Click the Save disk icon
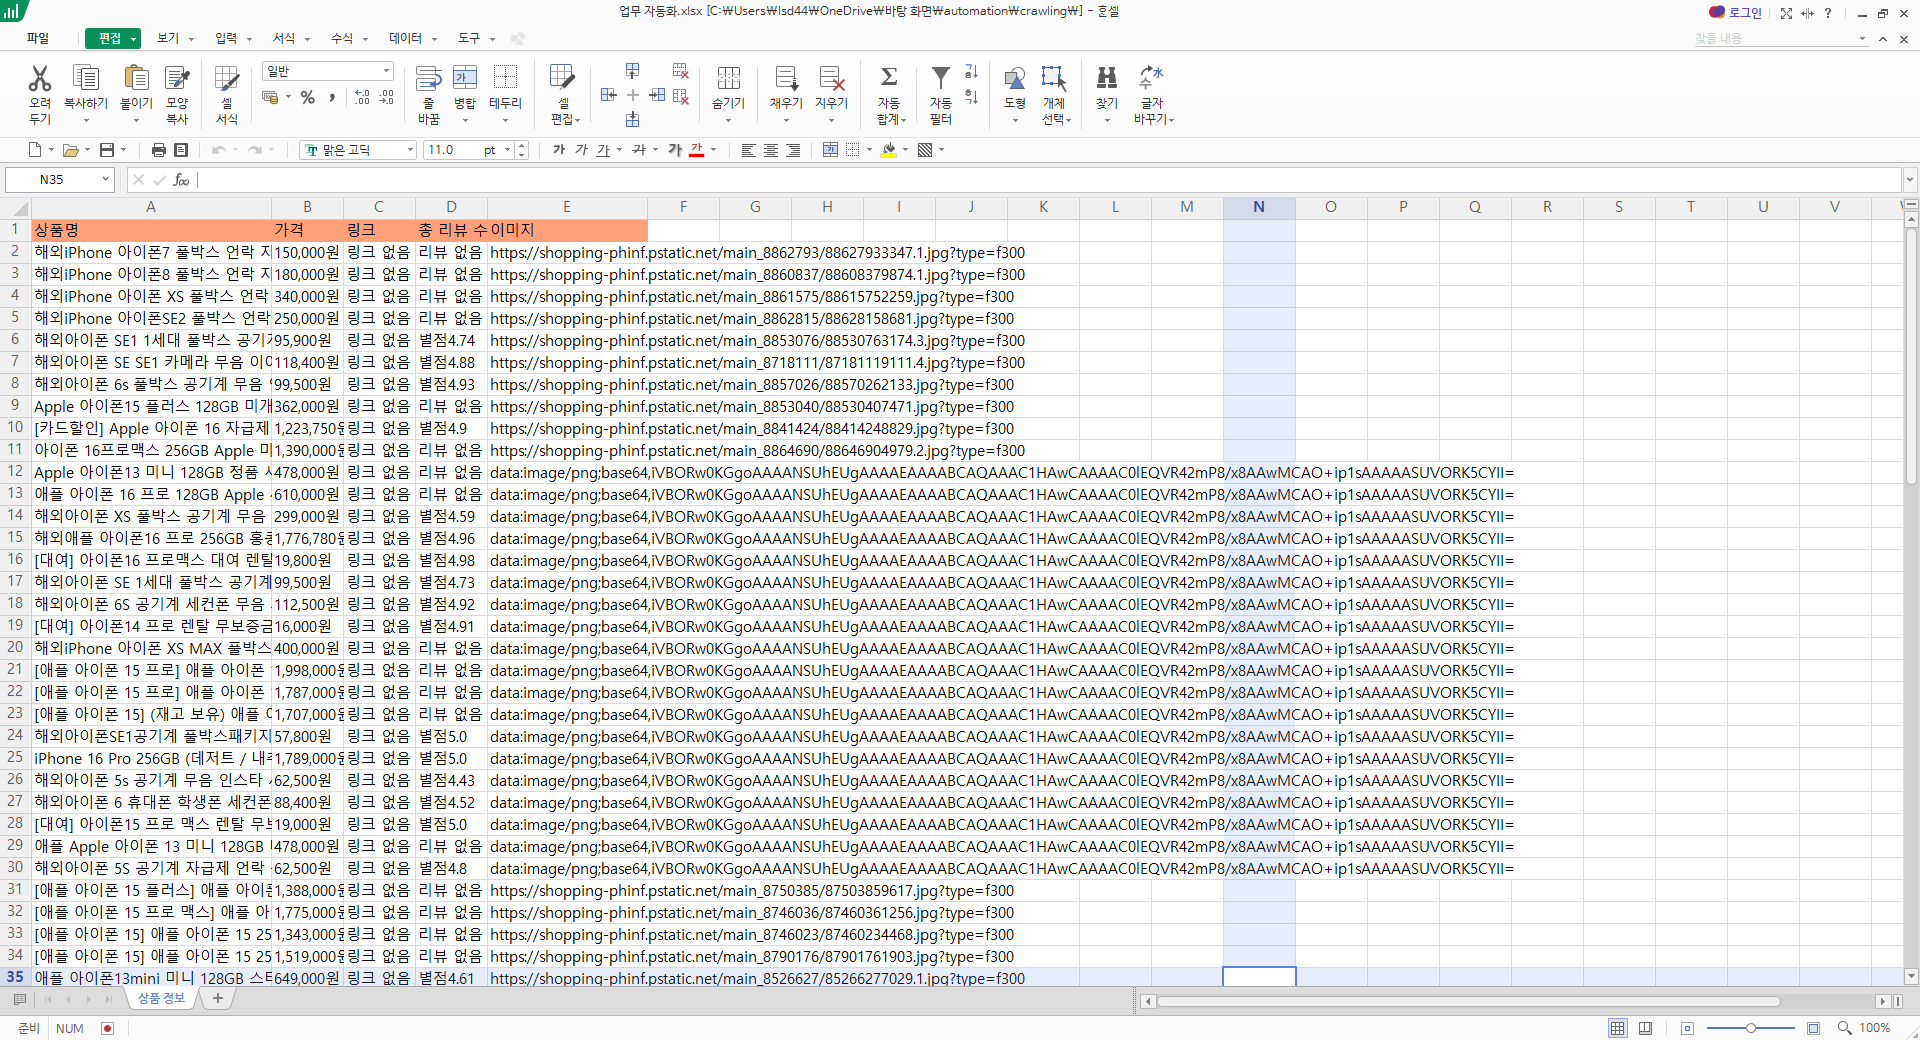The width and height of the screenshot is (1920, 1040). 107,150
